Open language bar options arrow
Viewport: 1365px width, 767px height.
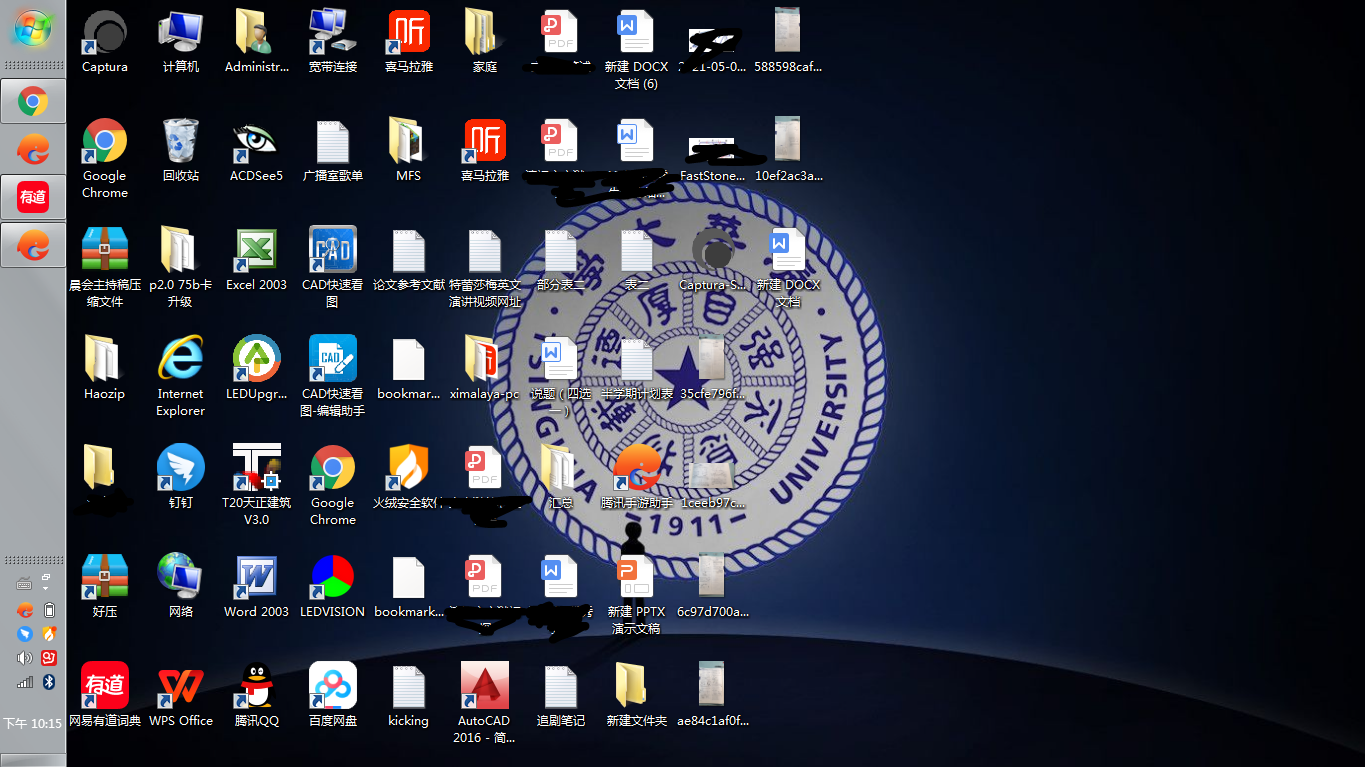click(46, 588)
